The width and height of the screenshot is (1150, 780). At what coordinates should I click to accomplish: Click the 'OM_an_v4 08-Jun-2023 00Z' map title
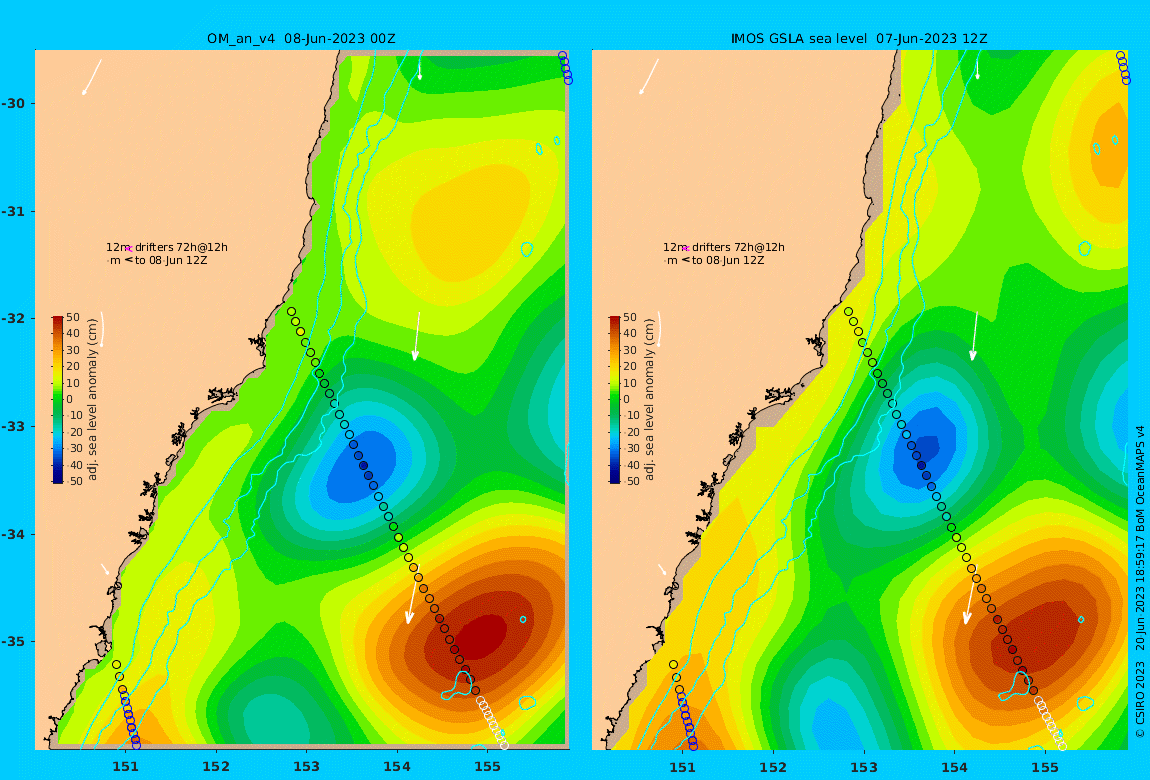tap(301, 38)
